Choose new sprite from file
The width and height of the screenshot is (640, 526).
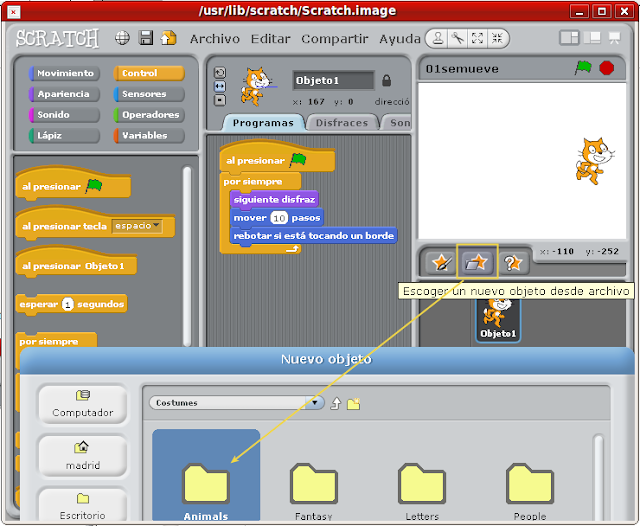[x=477, y=262]
